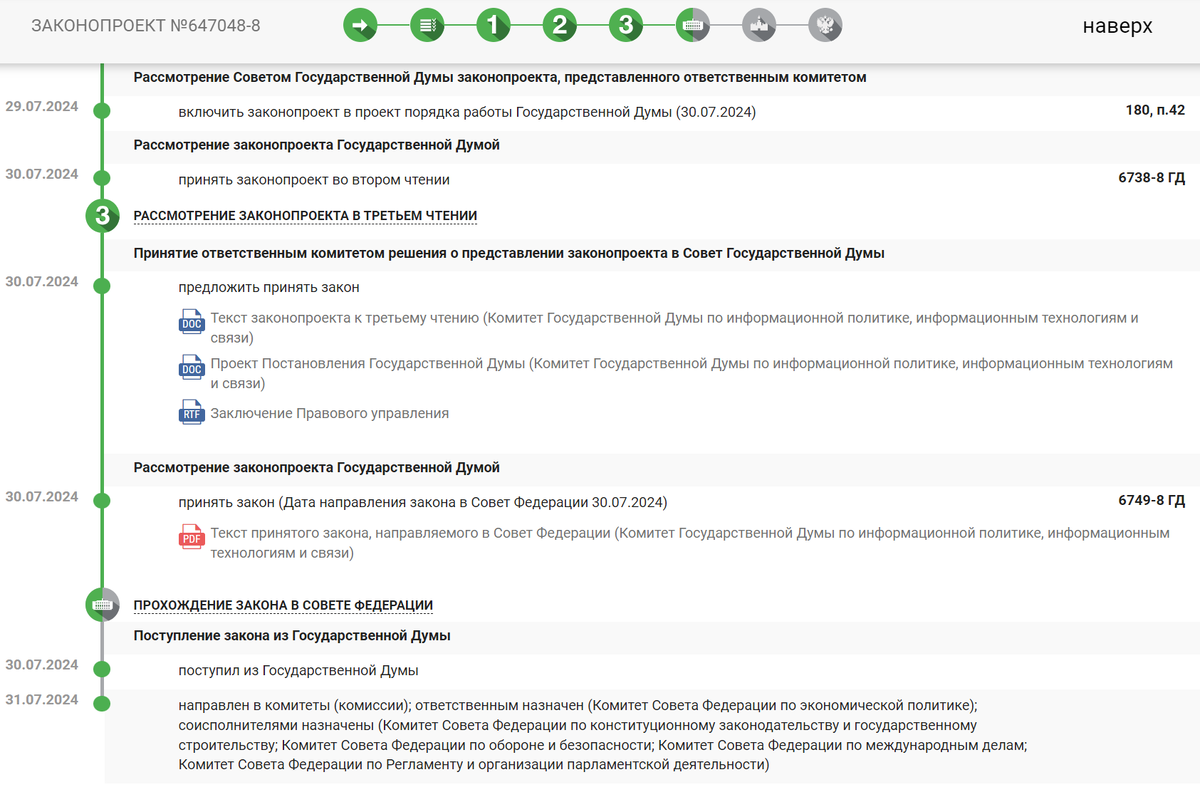Click timeline dot for 'поступил из Государственной Думы'

click(101, 669)
